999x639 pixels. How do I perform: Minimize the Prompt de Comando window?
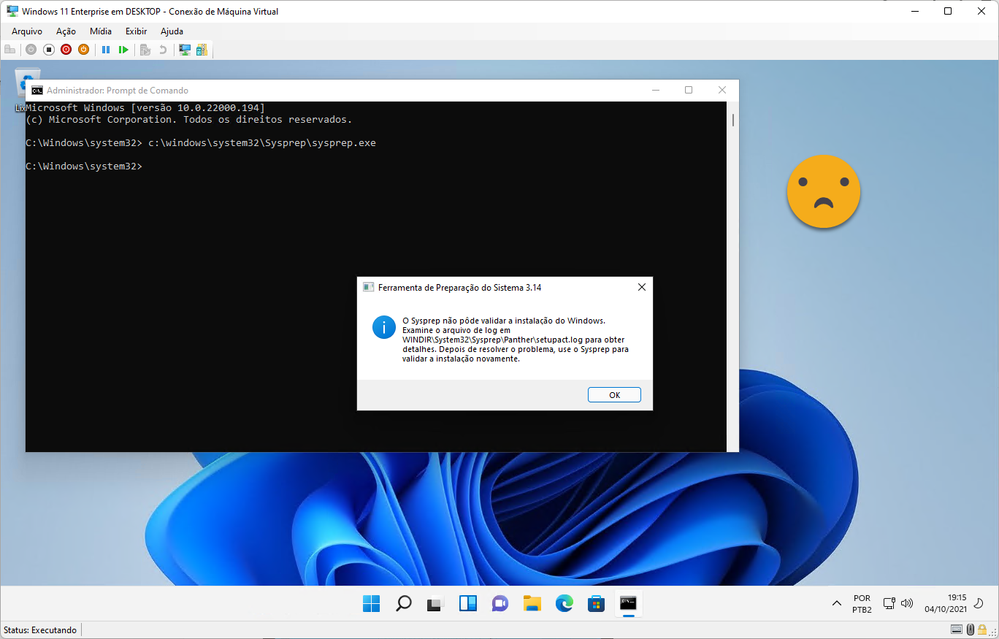coord(656,90)
